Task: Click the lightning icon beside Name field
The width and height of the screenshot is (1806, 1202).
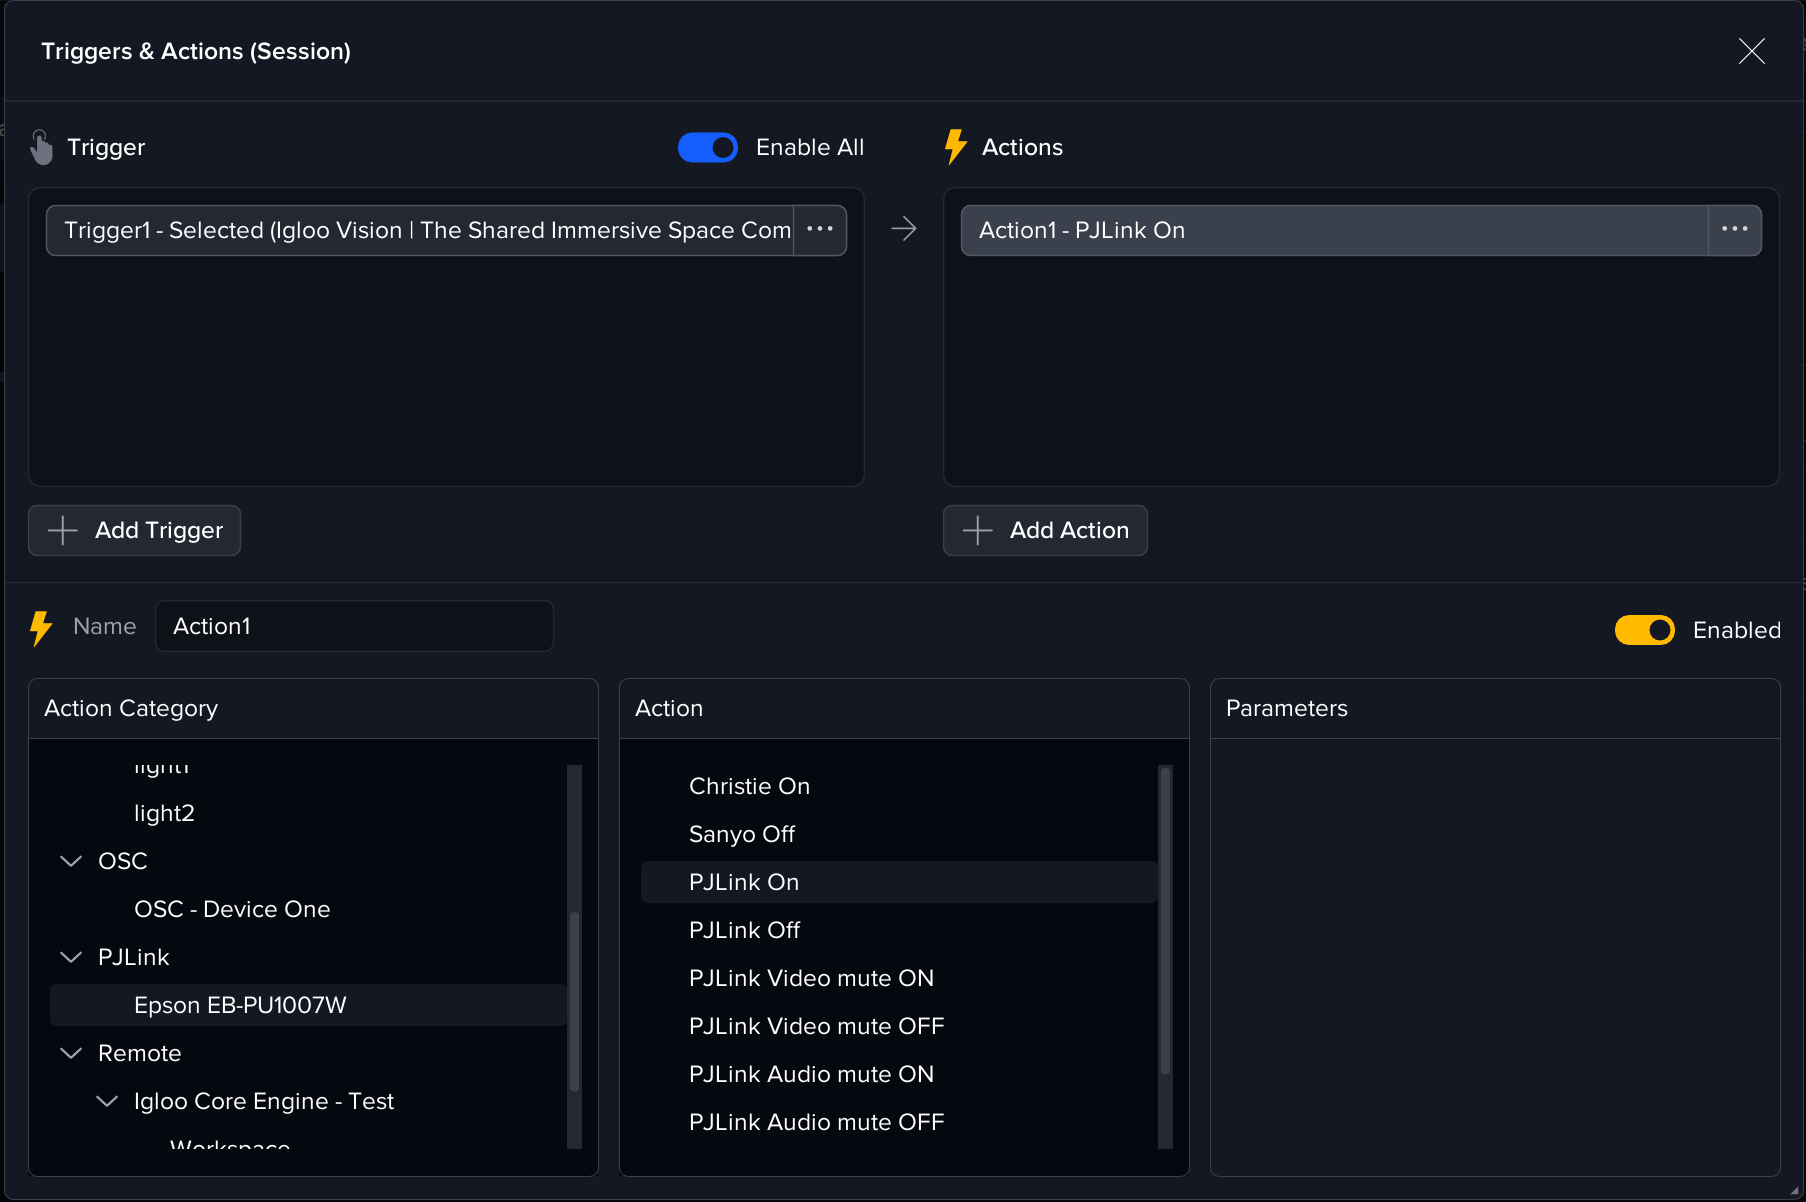Action: pos(41,628)
